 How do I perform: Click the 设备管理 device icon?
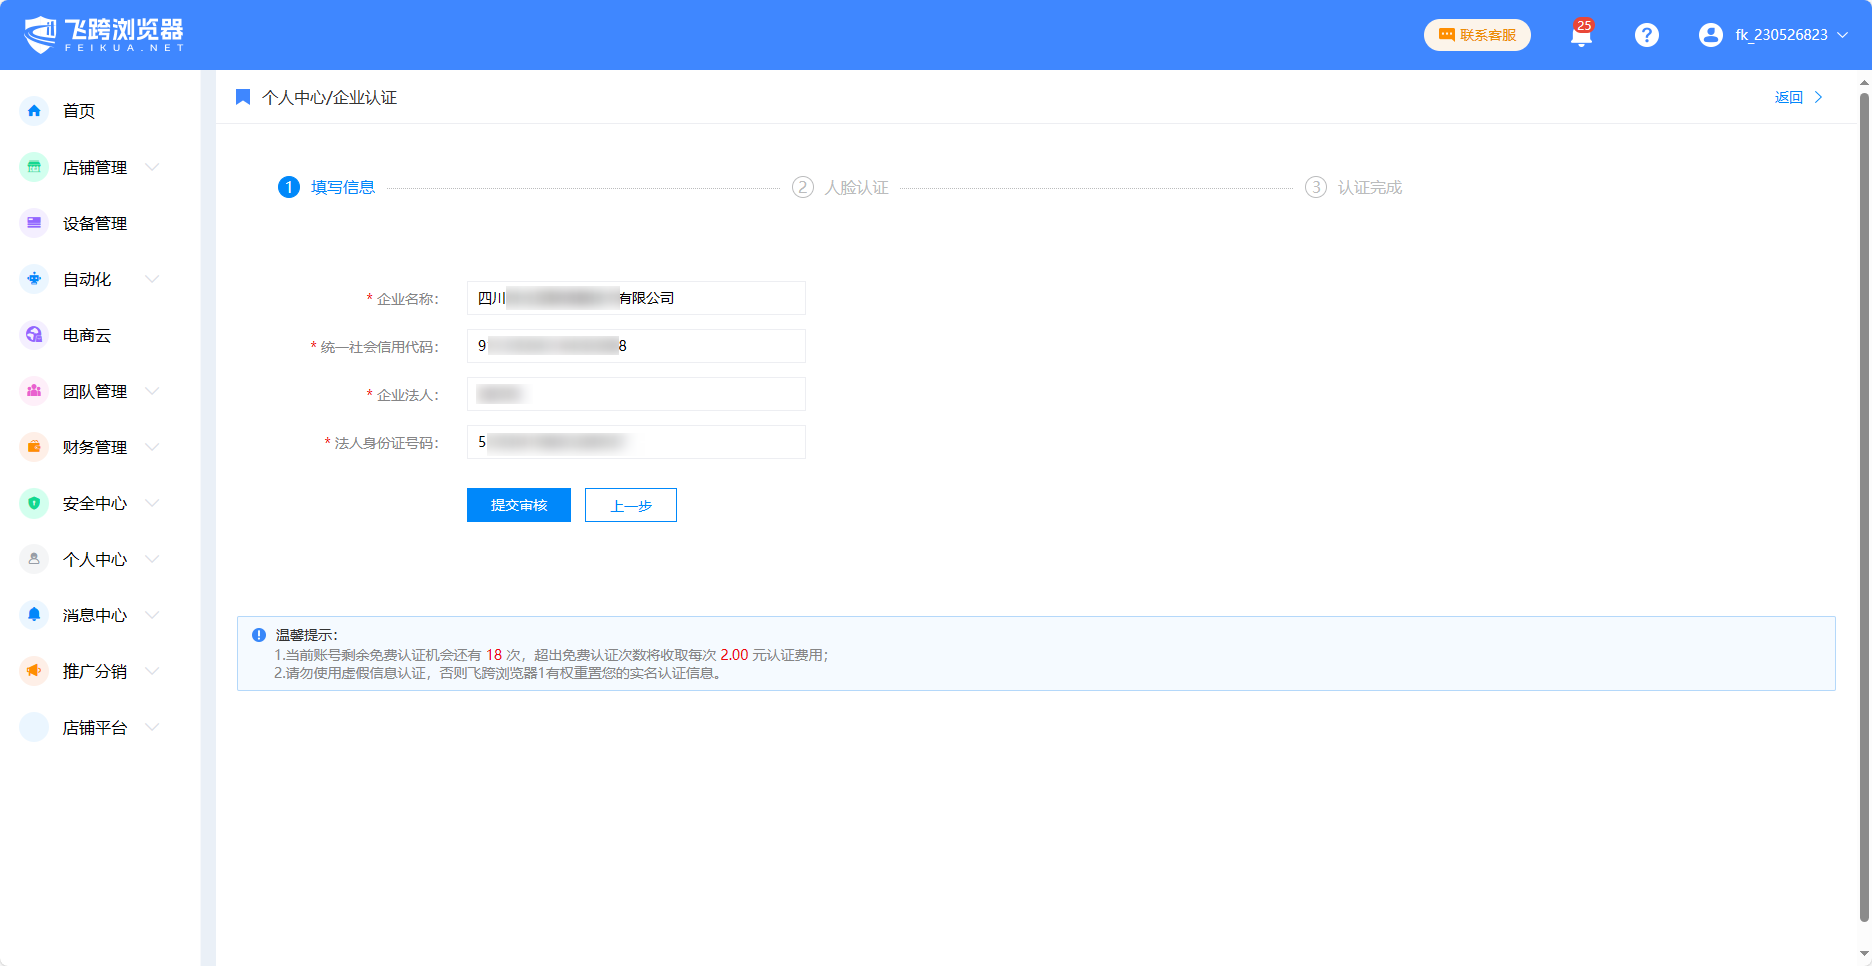(x=34, y=223)
